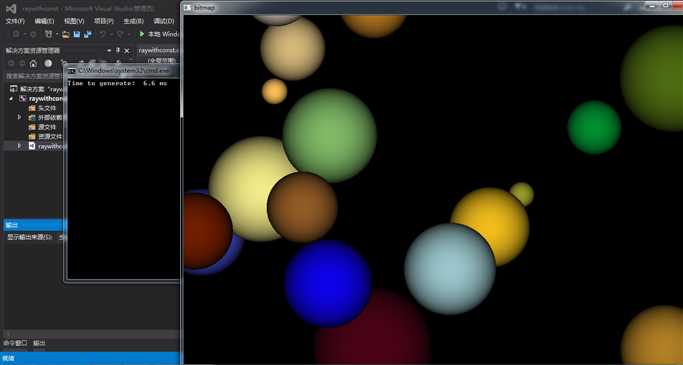Click the output panel horizontal scrollbar
Screen dimensions: 683x365
click(90, 333)
